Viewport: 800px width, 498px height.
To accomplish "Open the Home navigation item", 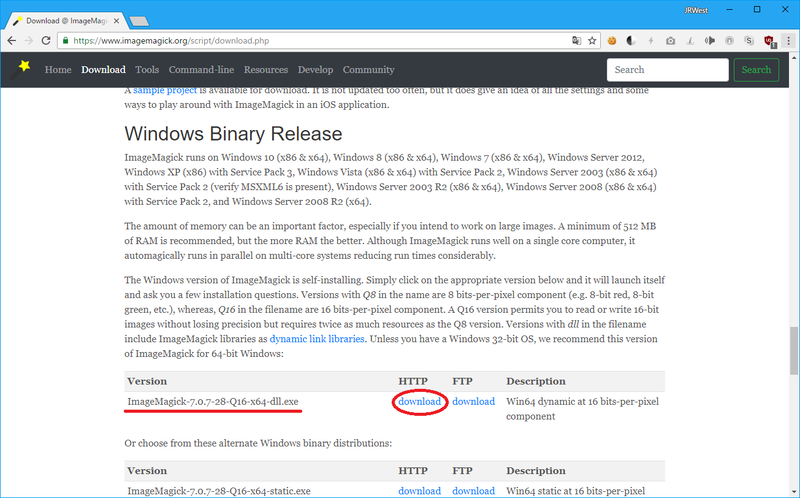I will click(x=58, y=70).
